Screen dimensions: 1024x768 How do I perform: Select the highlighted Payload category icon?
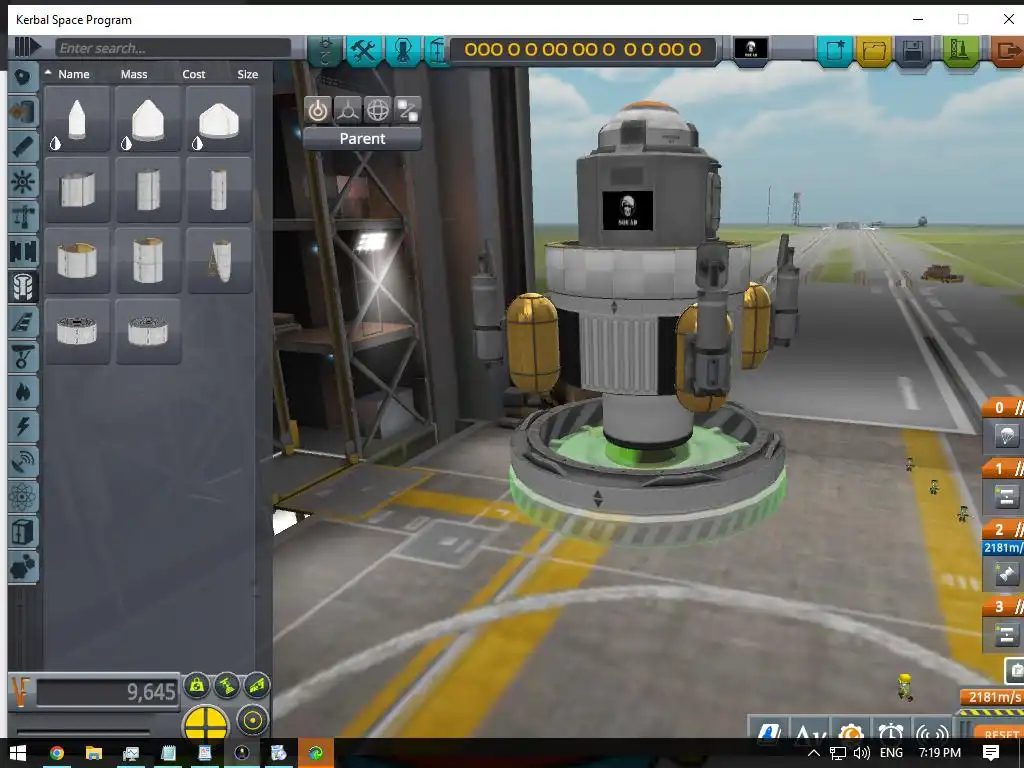tap(24, 287)
